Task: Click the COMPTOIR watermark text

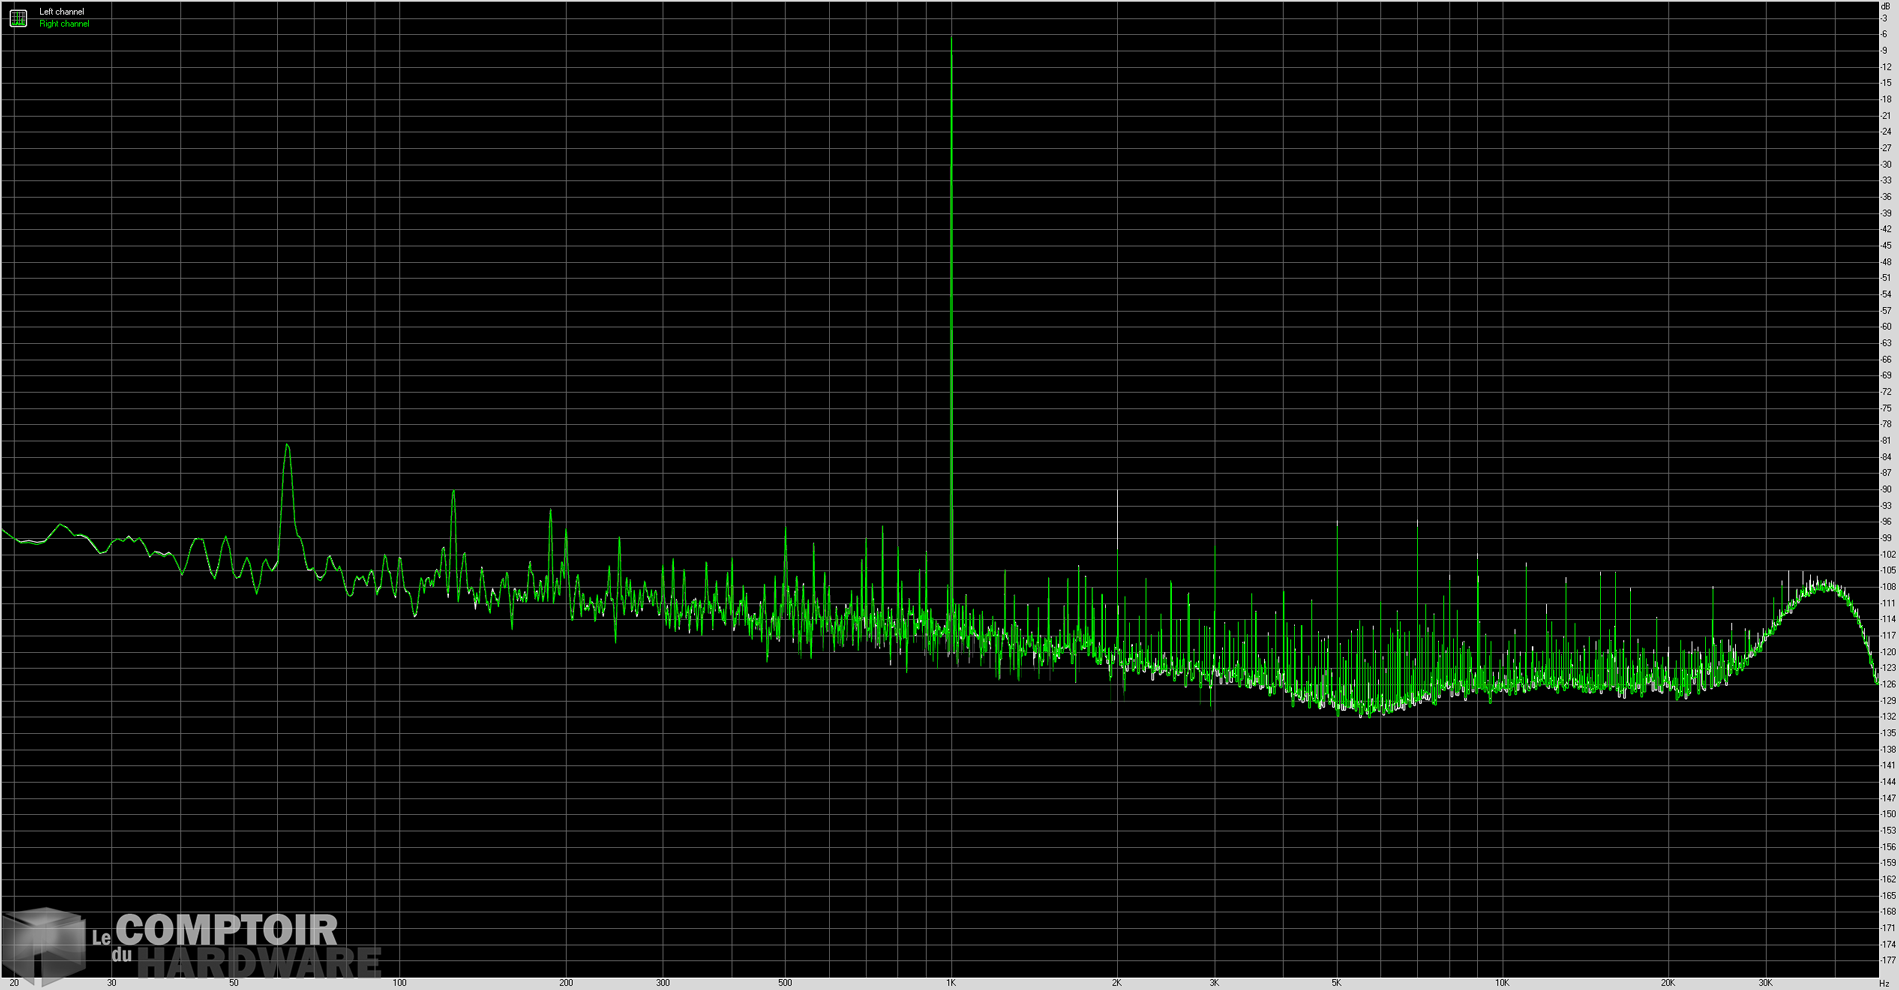Action: [227, 930]
